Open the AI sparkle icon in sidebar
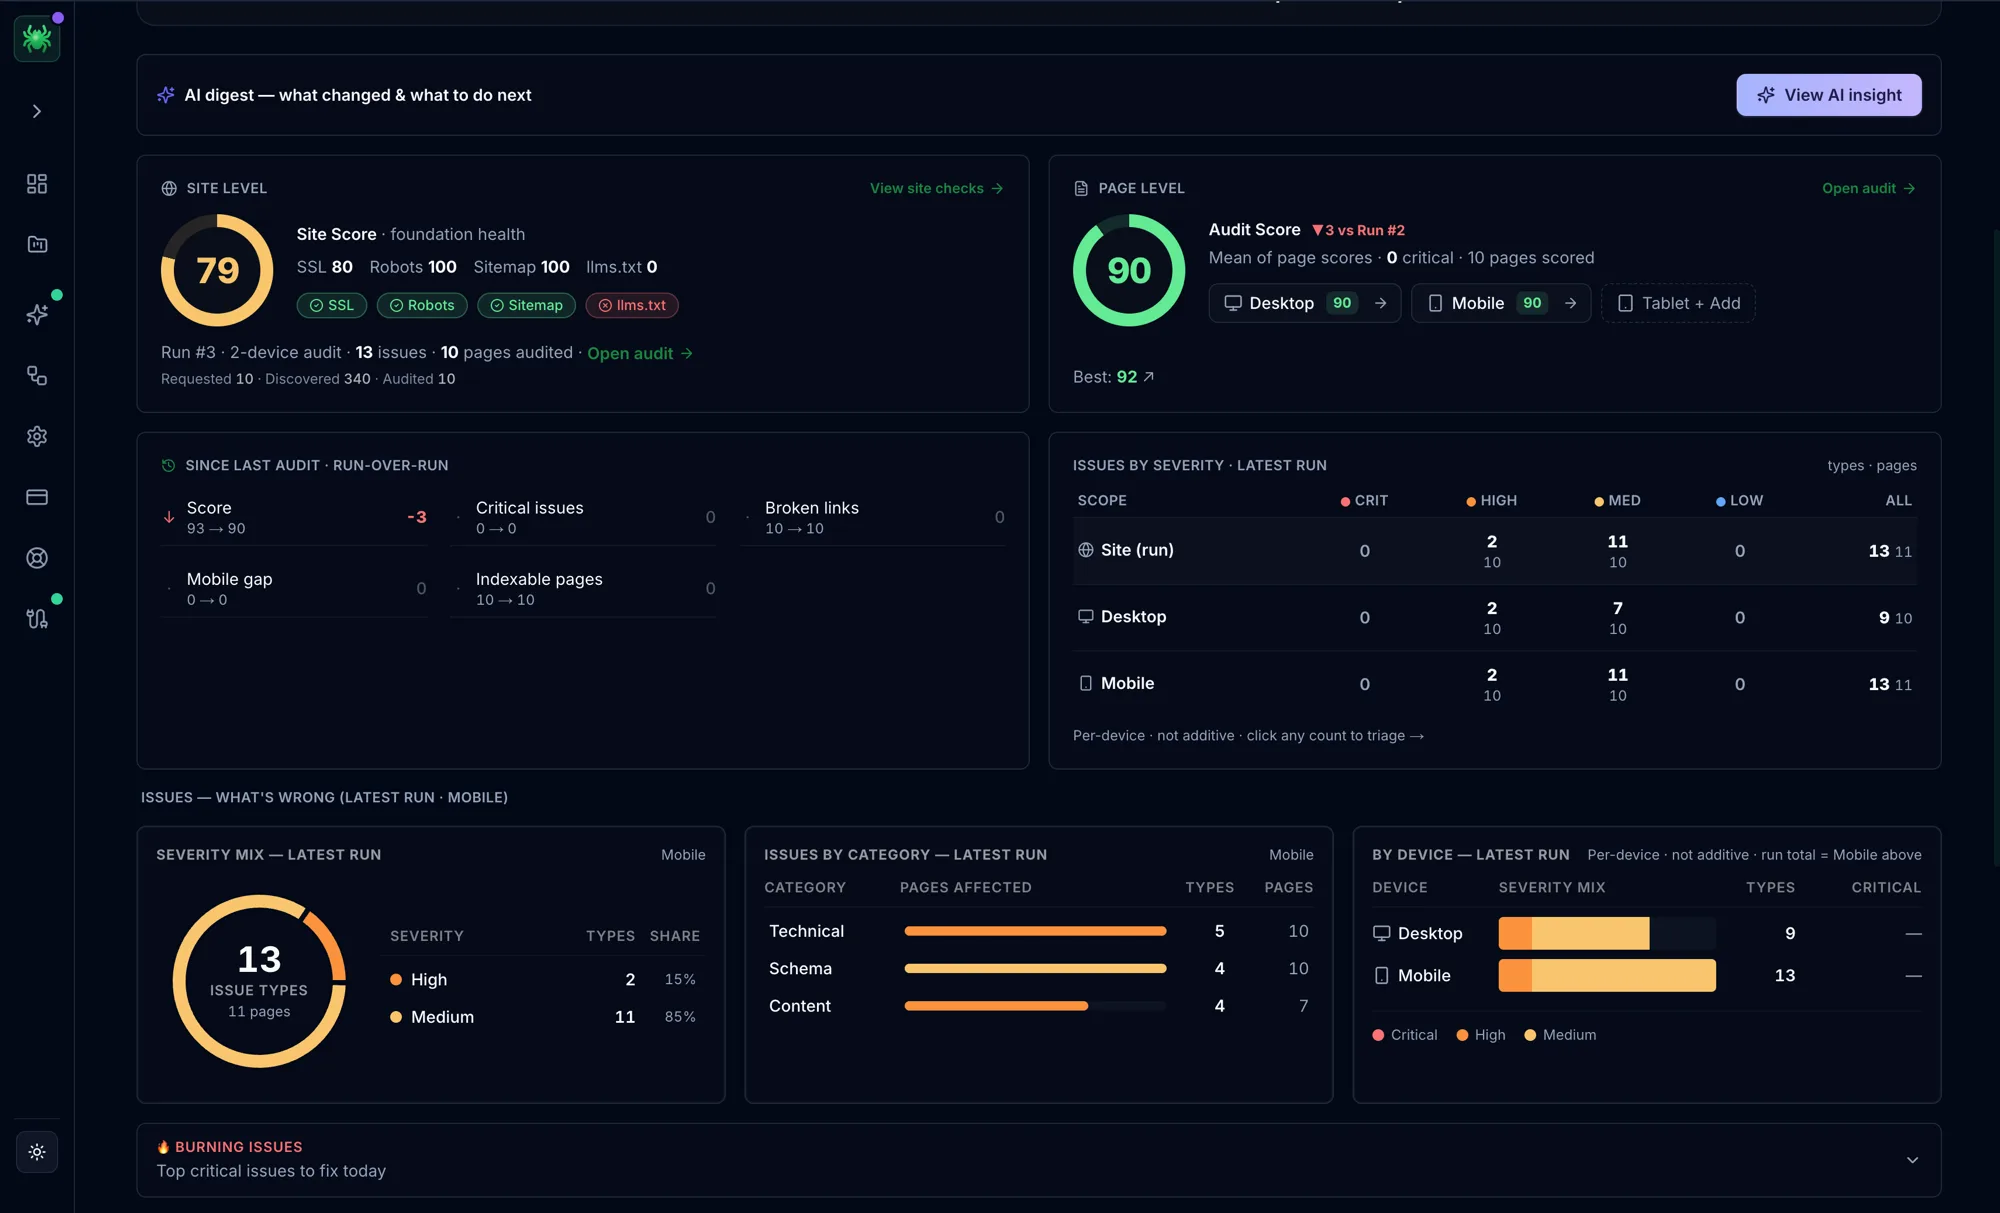The width and height of the screenshot is (2000, 1213). 37,314
